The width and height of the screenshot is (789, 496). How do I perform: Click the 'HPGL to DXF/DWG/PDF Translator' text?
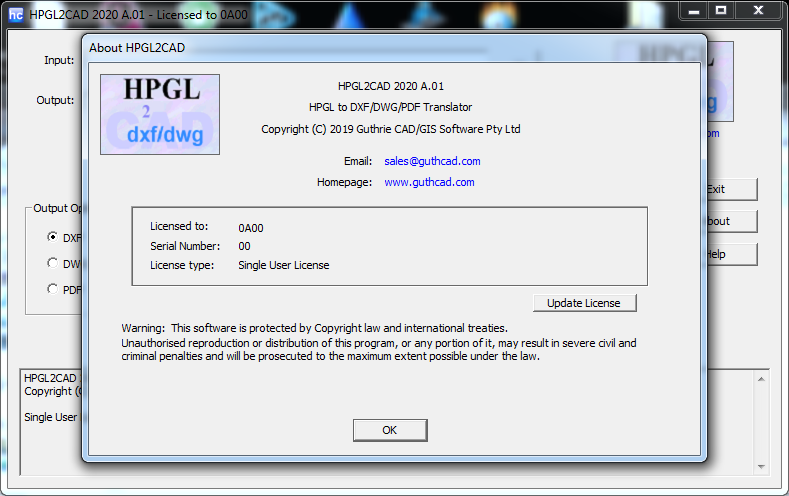pyautogui.click(x=390, y=107)
